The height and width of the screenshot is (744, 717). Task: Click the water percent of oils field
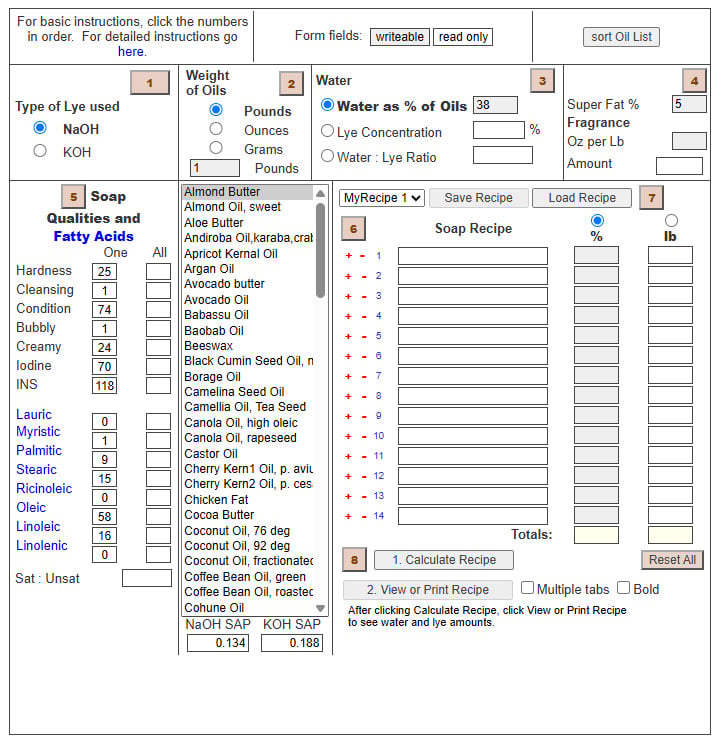pos(495,105)
